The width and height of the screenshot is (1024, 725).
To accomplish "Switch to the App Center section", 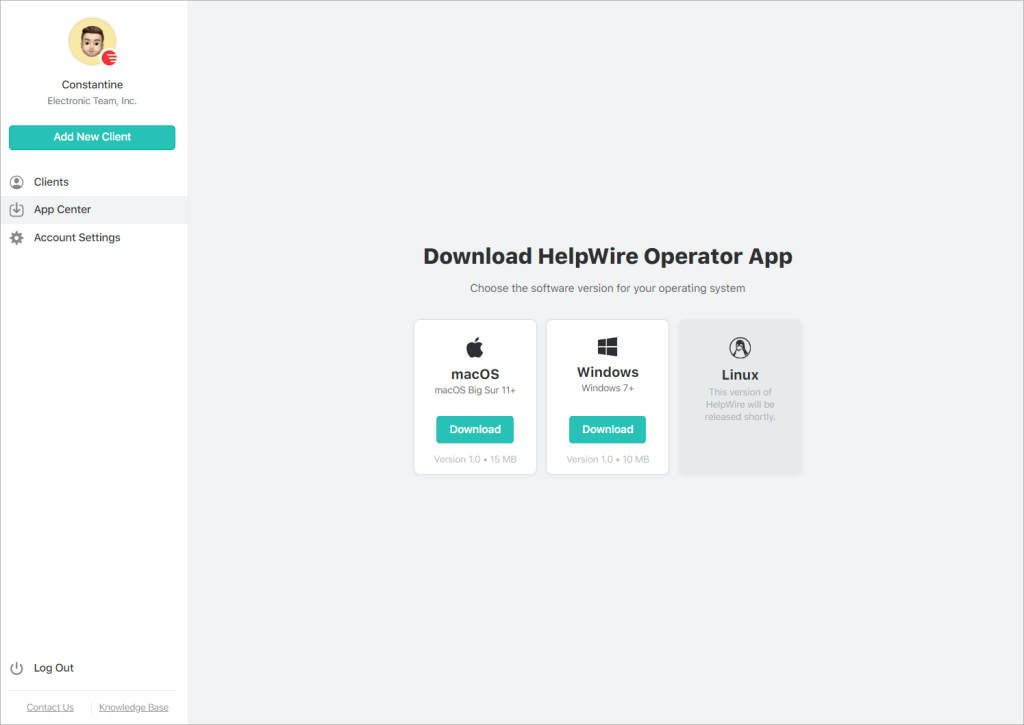I will [x=63, y=209].
